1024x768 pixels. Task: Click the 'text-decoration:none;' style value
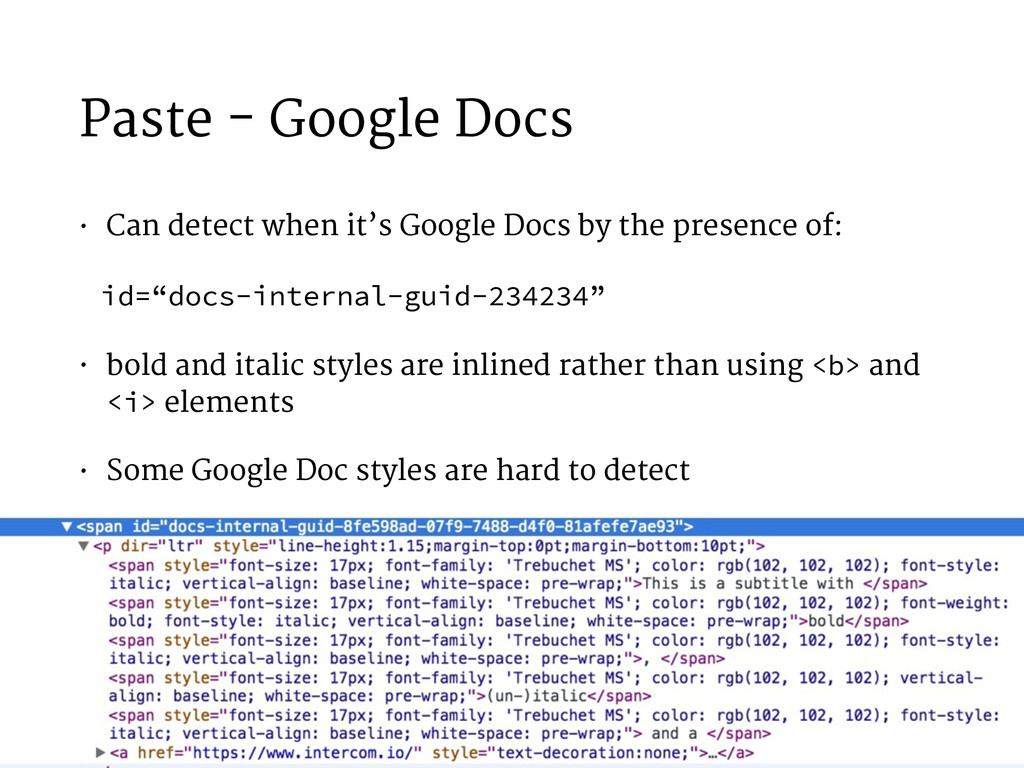[592, 752]
